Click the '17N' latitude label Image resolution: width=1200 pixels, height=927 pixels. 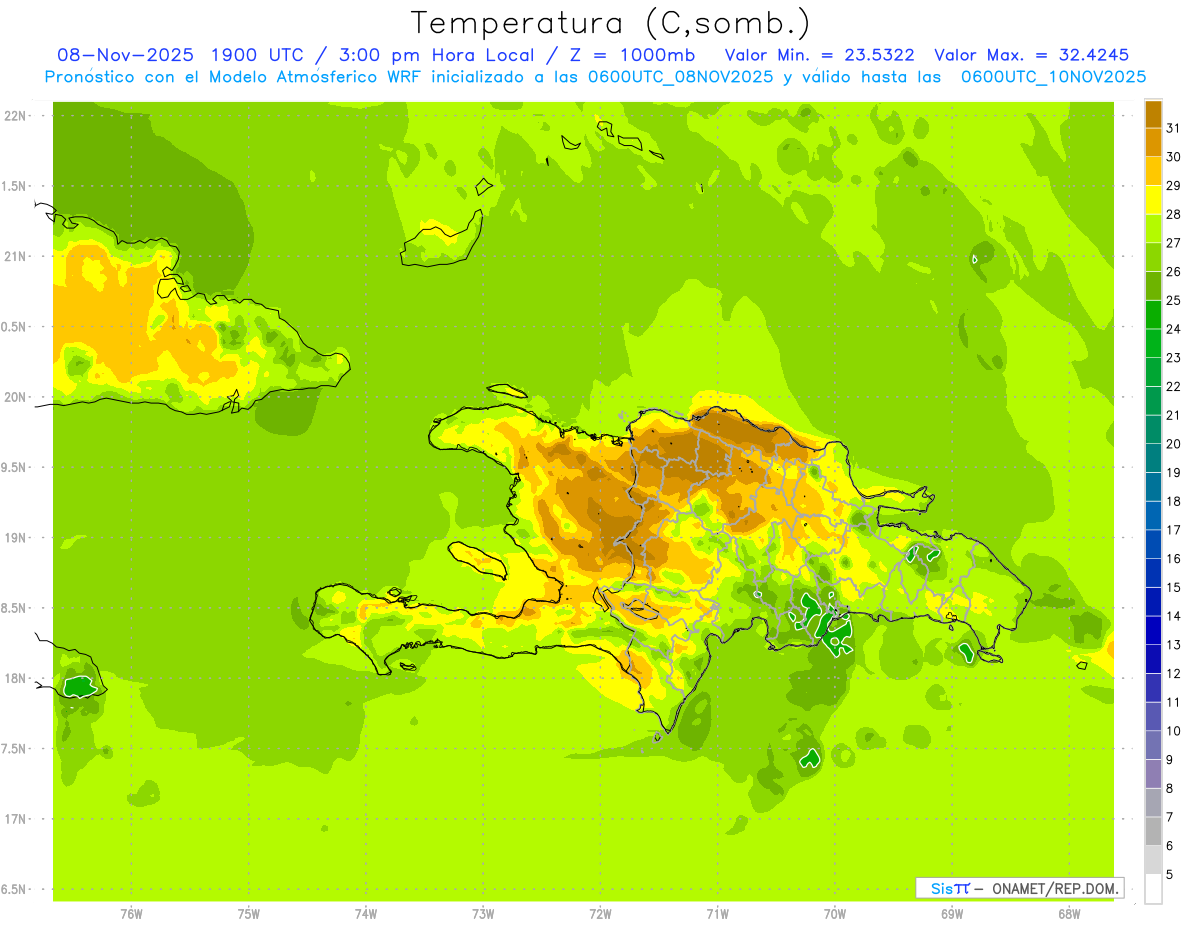tap(15, 819)
